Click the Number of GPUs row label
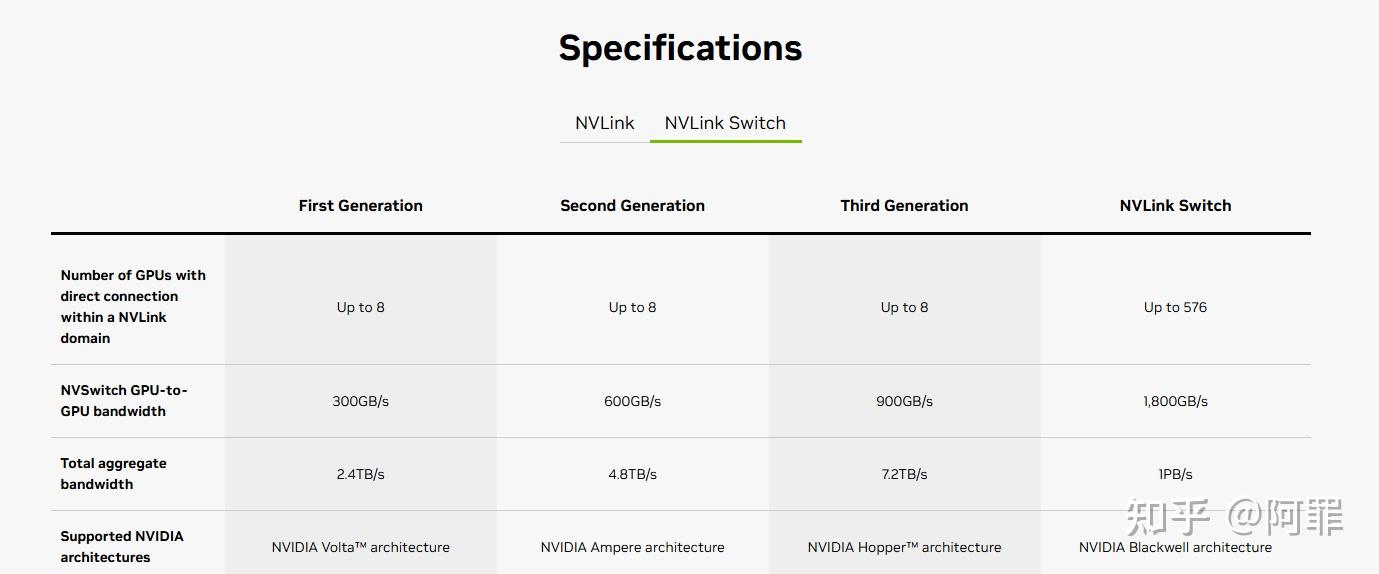 point(133,306)
